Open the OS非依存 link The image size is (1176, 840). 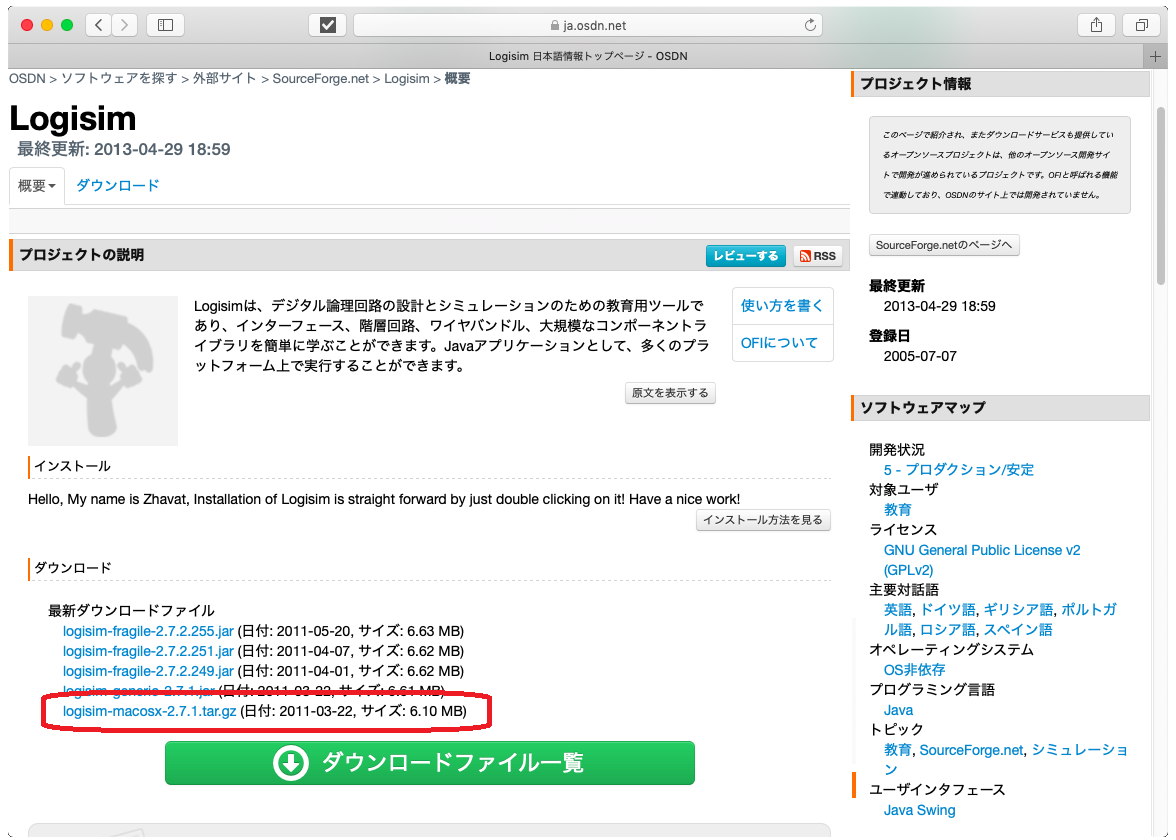point(914,670)
